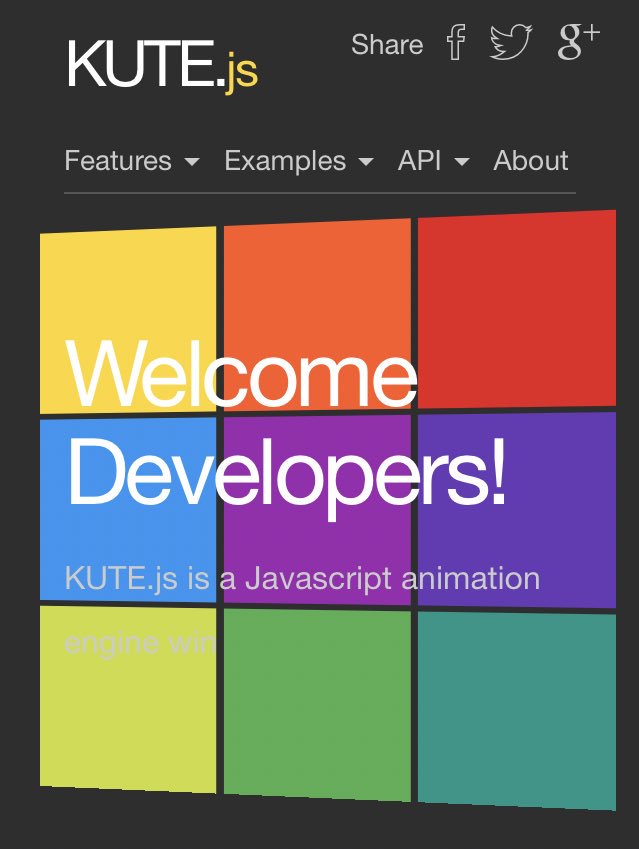639x849 pixels.
Task: Click the 'Share' label text
Action: point(387,44)
